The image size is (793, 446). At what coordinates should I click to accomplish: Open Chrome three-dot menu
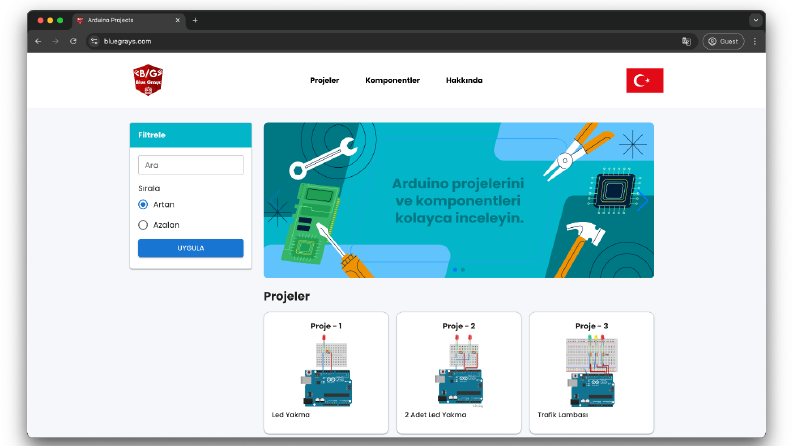[755, 41]
